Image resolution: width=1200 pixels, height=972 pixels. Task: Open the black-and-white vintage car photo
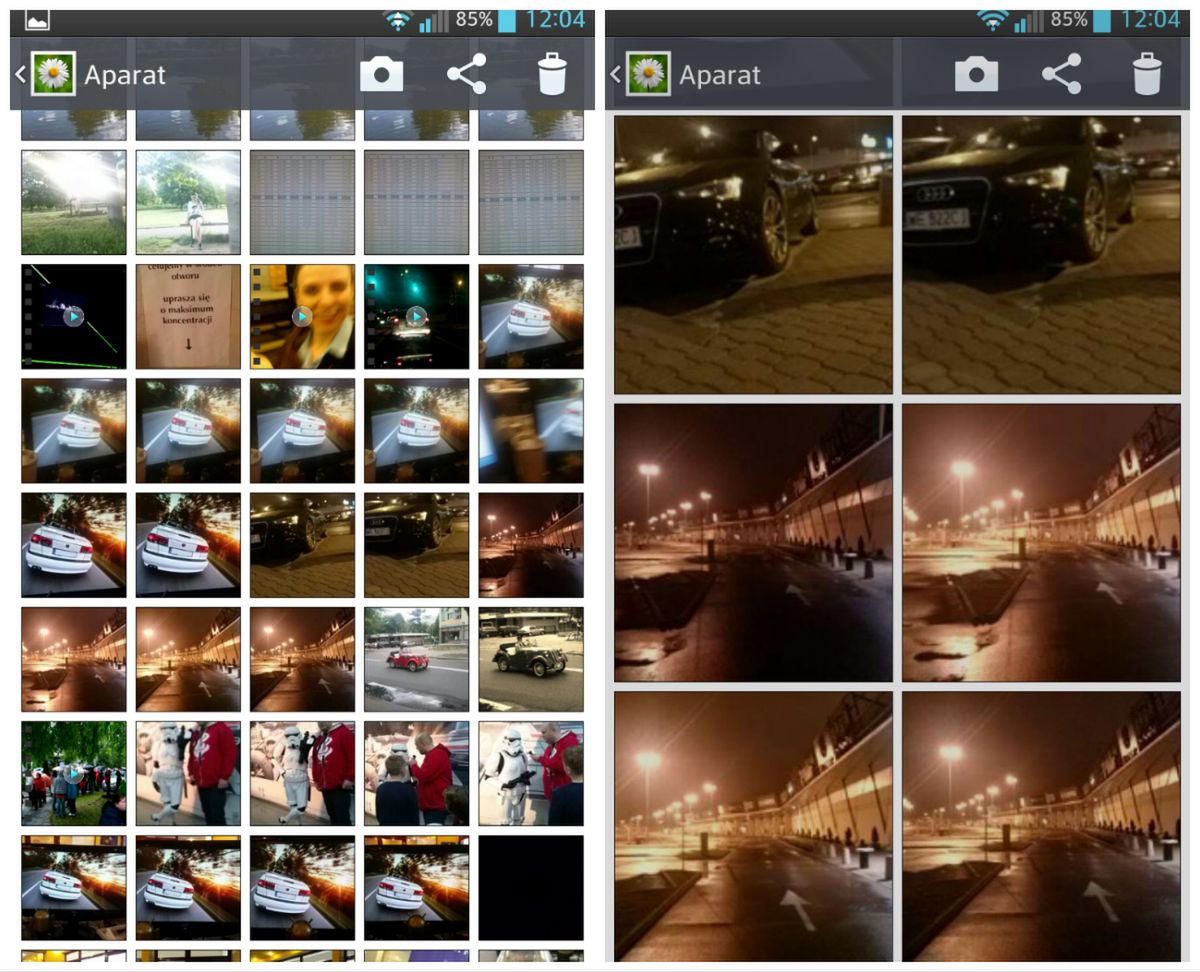531,659
